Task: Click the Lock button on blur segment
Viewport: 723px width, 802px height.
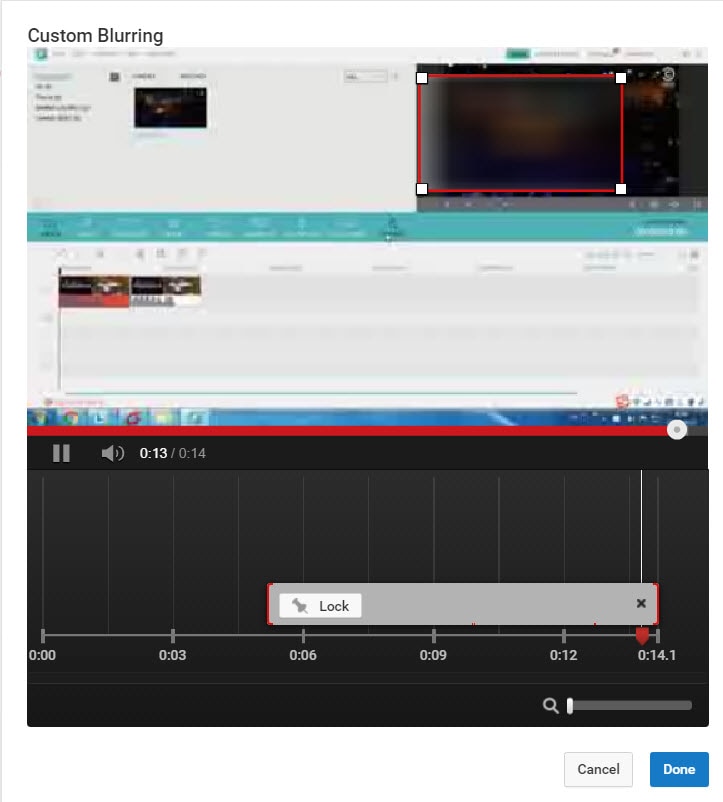Action: tap(321, 606)
